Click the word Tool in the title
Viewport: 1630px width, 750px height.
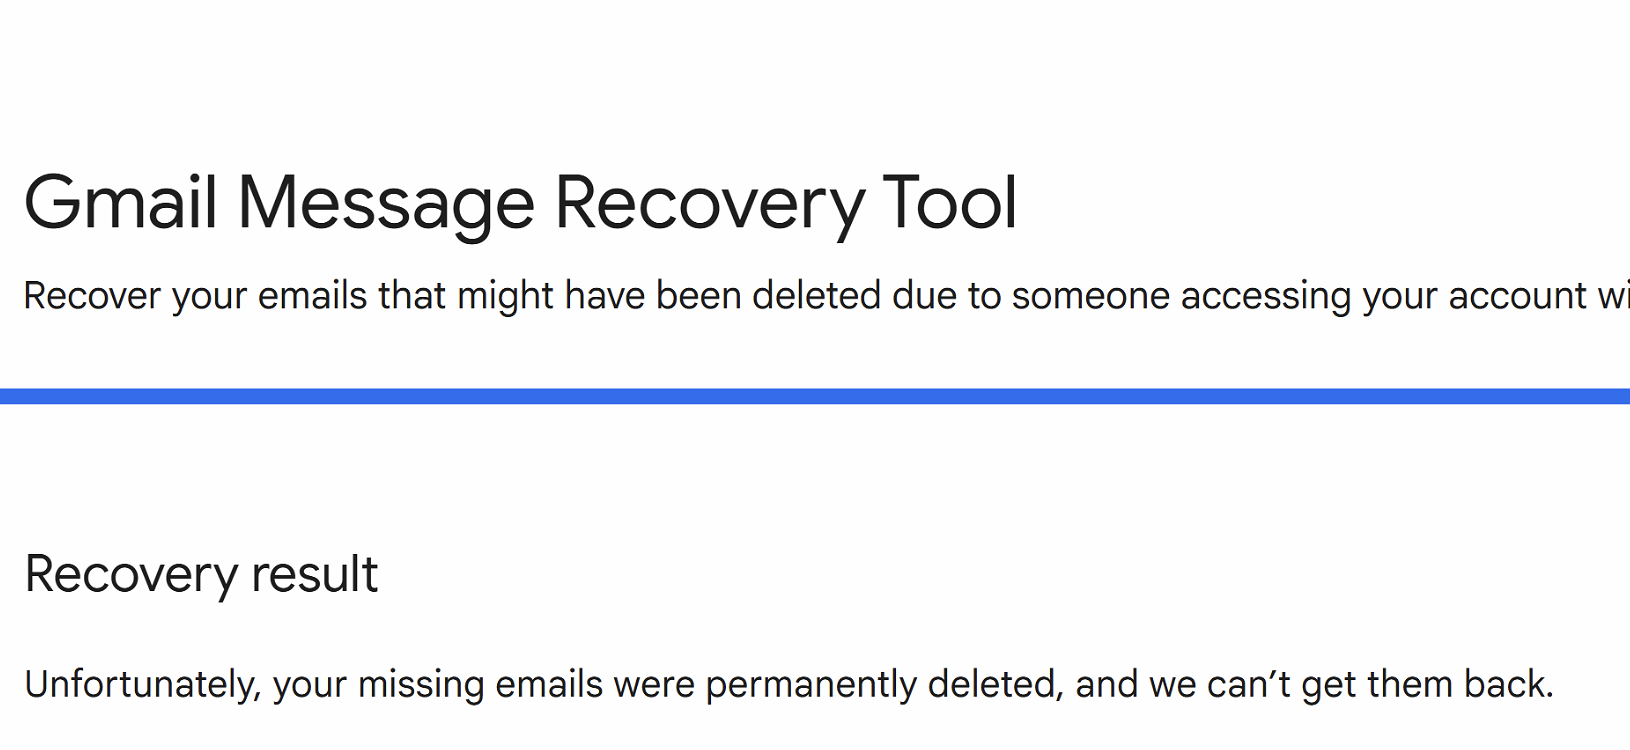coord(949,203)
